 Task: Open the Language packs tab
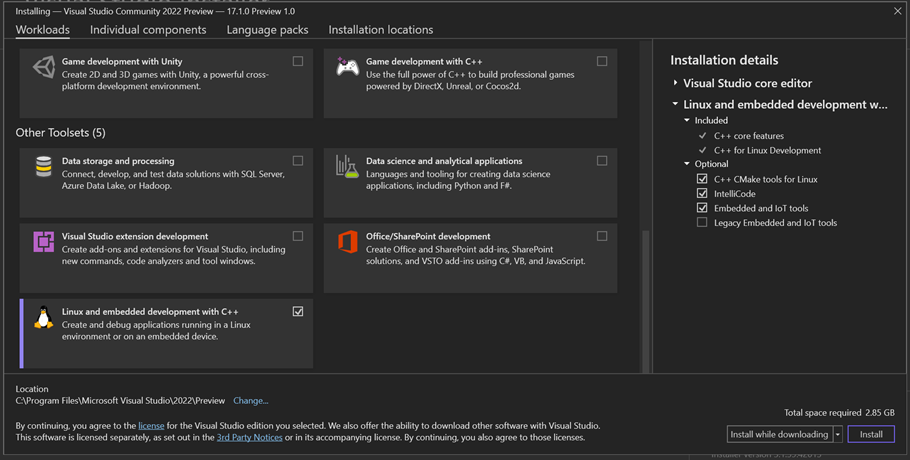click(x=267, y=30)
